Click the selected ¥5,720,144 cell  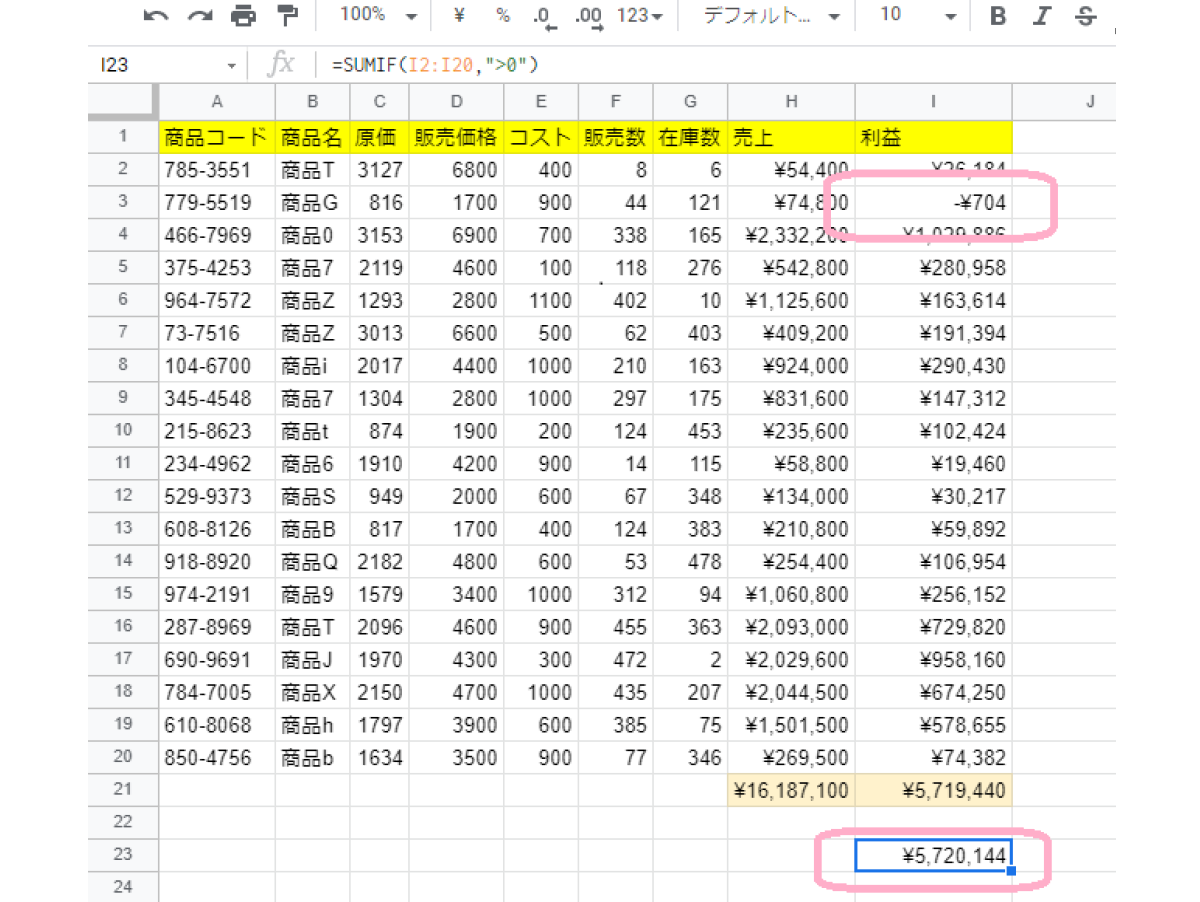pyautogui.click(x=933, y=855)
